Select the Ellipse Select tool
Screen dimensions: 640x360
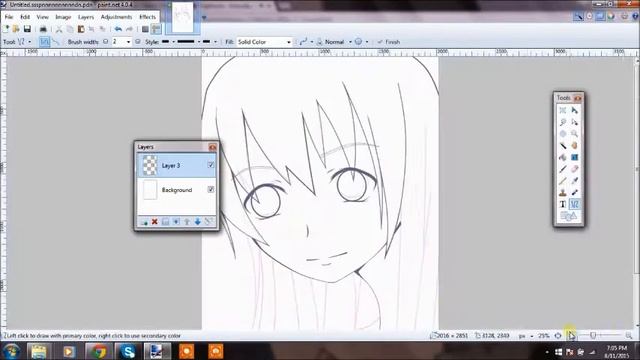(563, 134)
